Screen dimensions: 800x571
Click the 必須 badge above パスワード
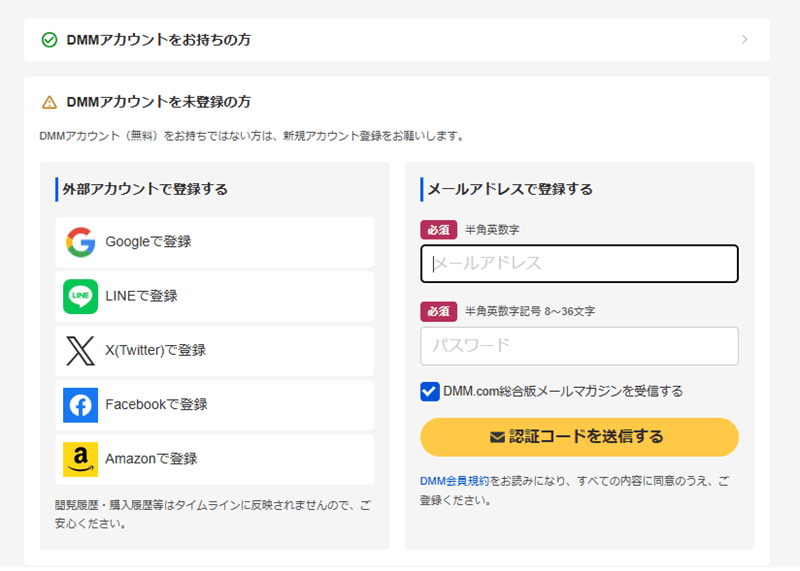439,311
